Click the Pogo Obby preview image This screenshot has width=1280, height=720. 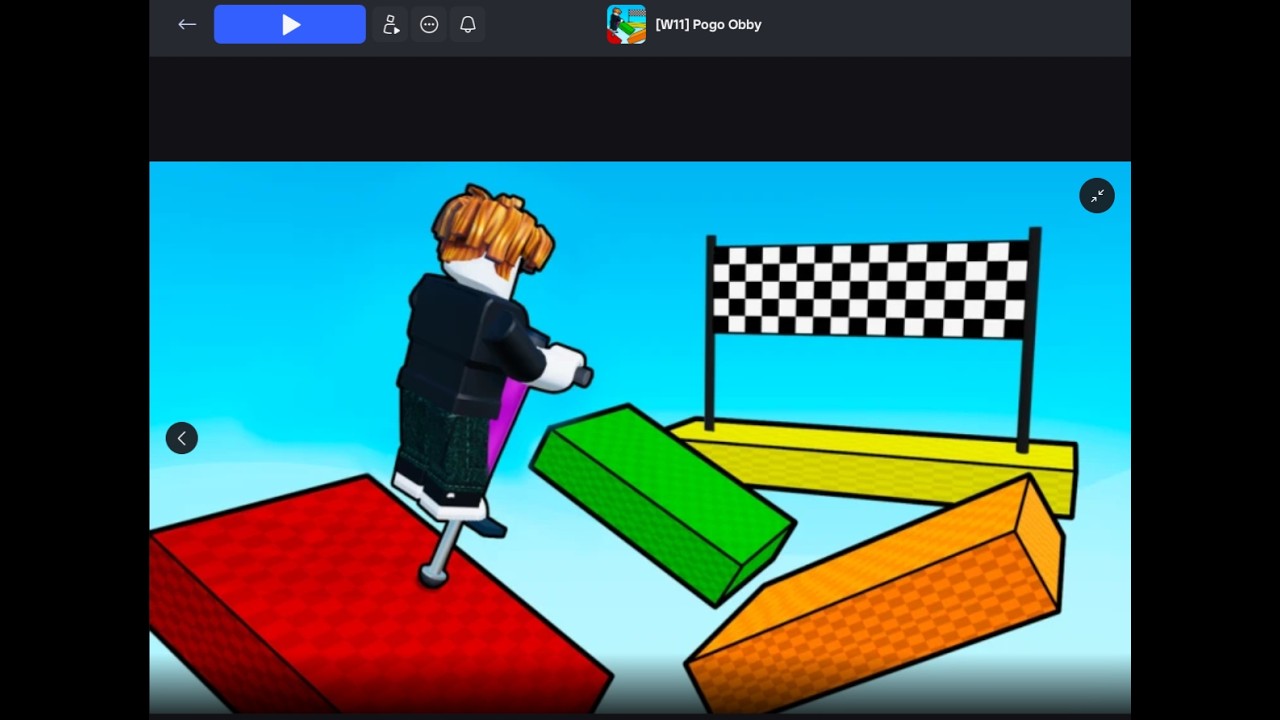[x=640, y=437]
